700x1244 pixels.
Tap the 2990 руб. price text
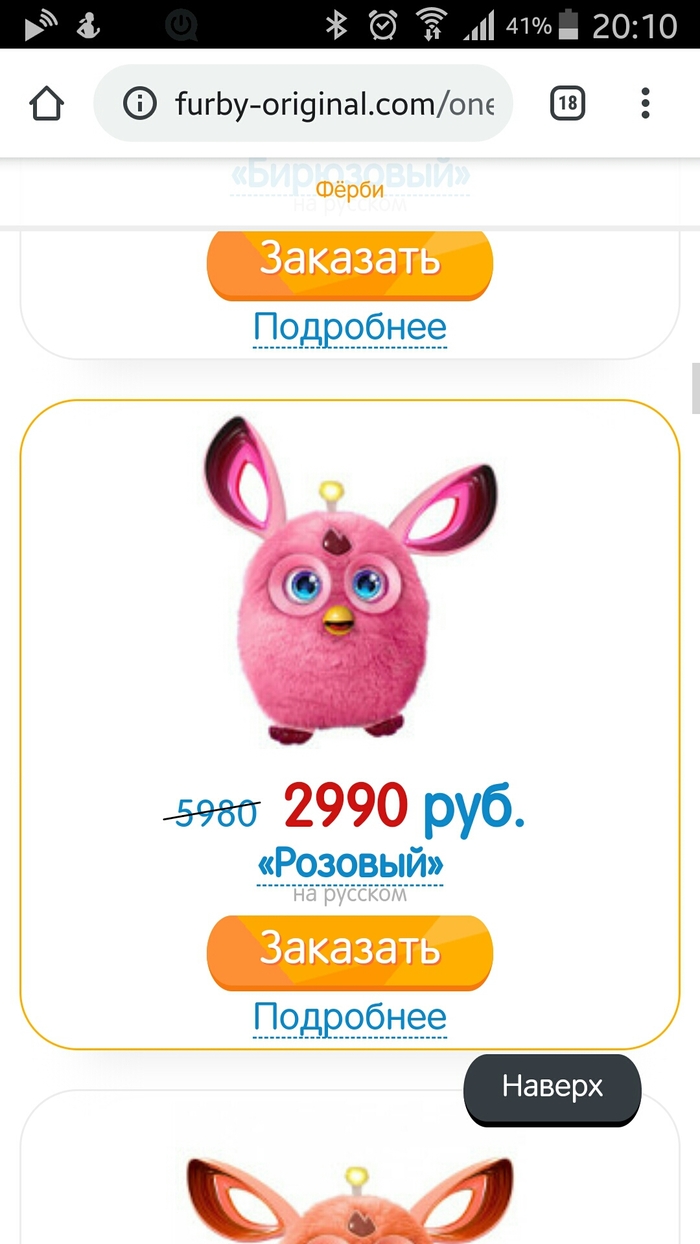click(x=404, y=807)
